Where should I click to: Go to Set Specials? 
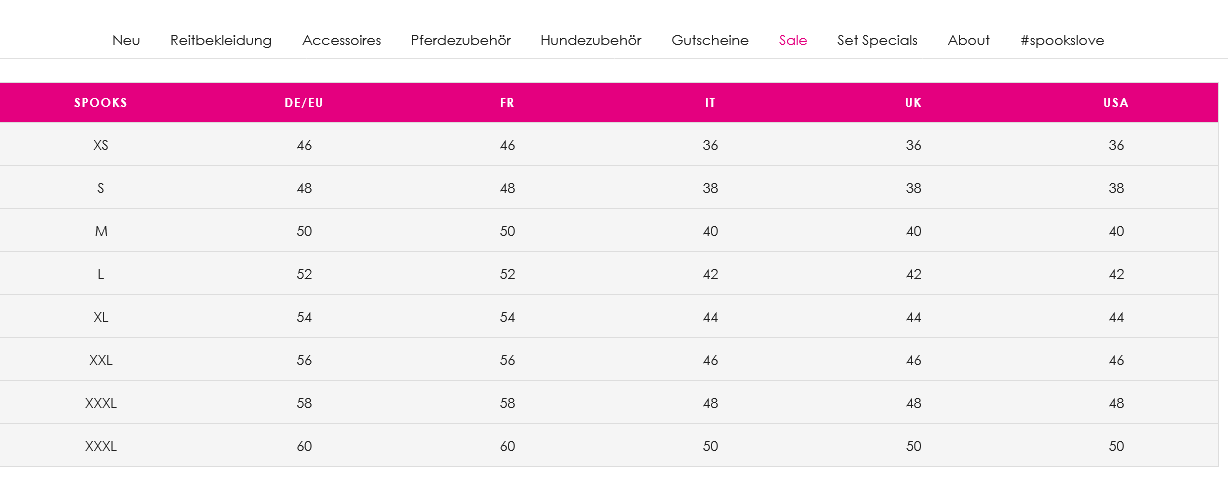point(877,40)
